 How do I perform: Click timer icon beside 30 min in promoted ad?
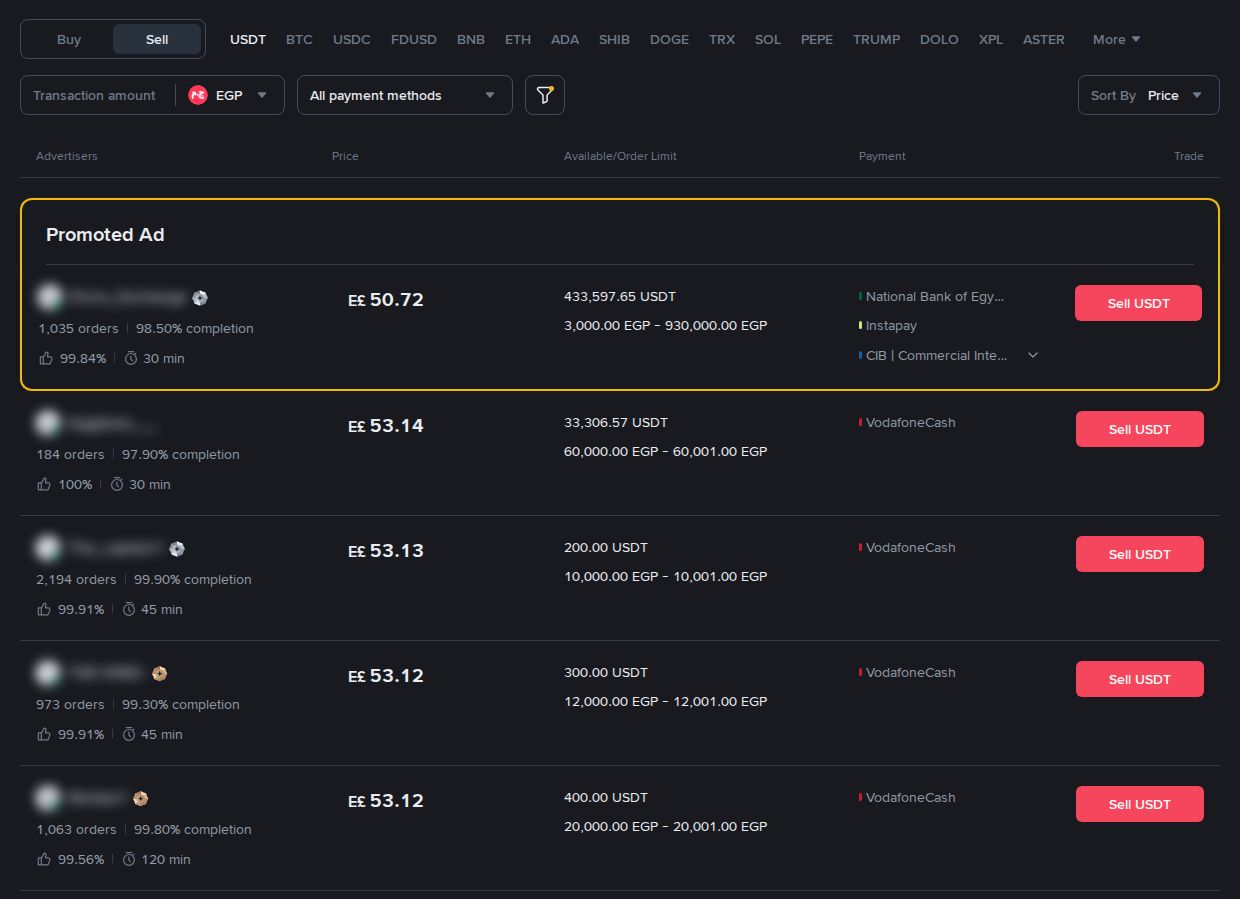point(131,358)
